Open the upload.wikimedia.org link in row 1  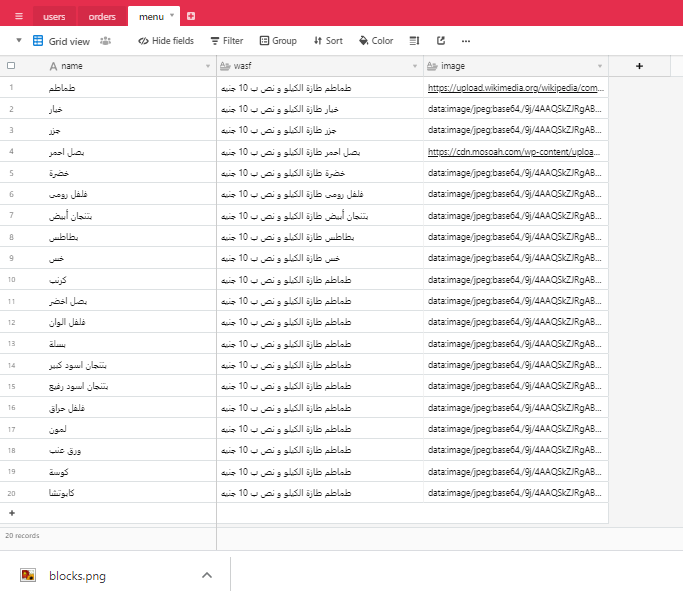[x=516, y=88]
